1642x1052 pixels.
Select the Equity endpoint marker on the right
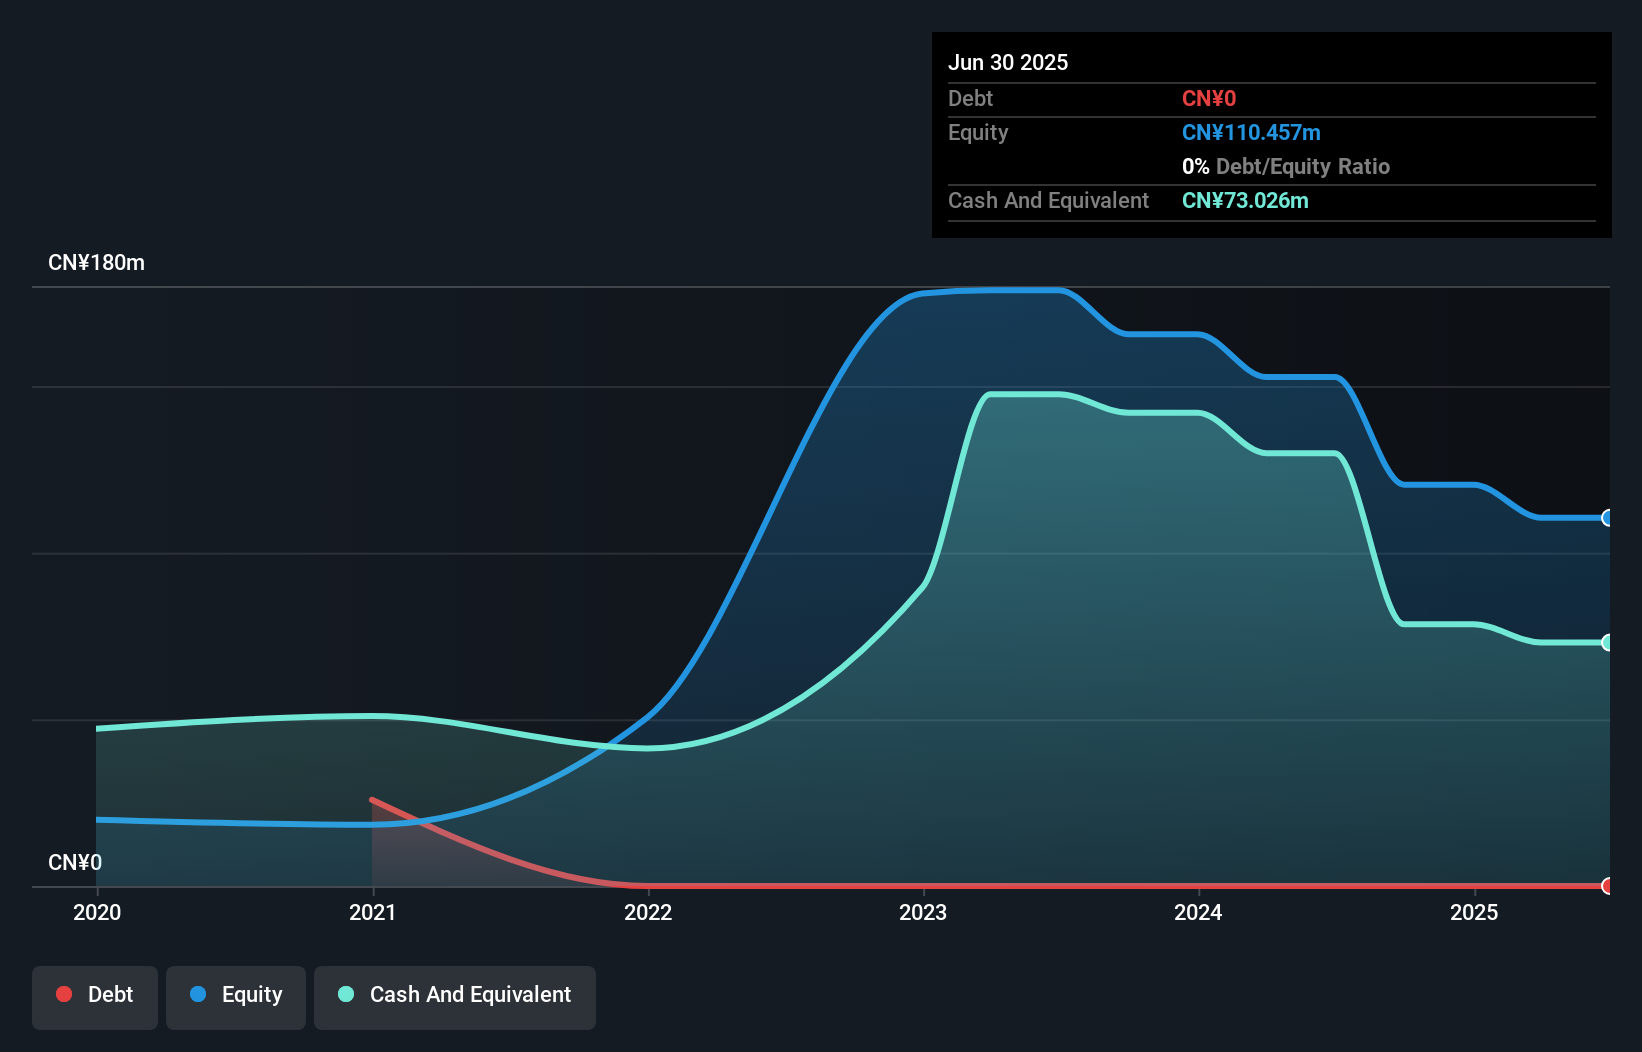pos(1608,518)
